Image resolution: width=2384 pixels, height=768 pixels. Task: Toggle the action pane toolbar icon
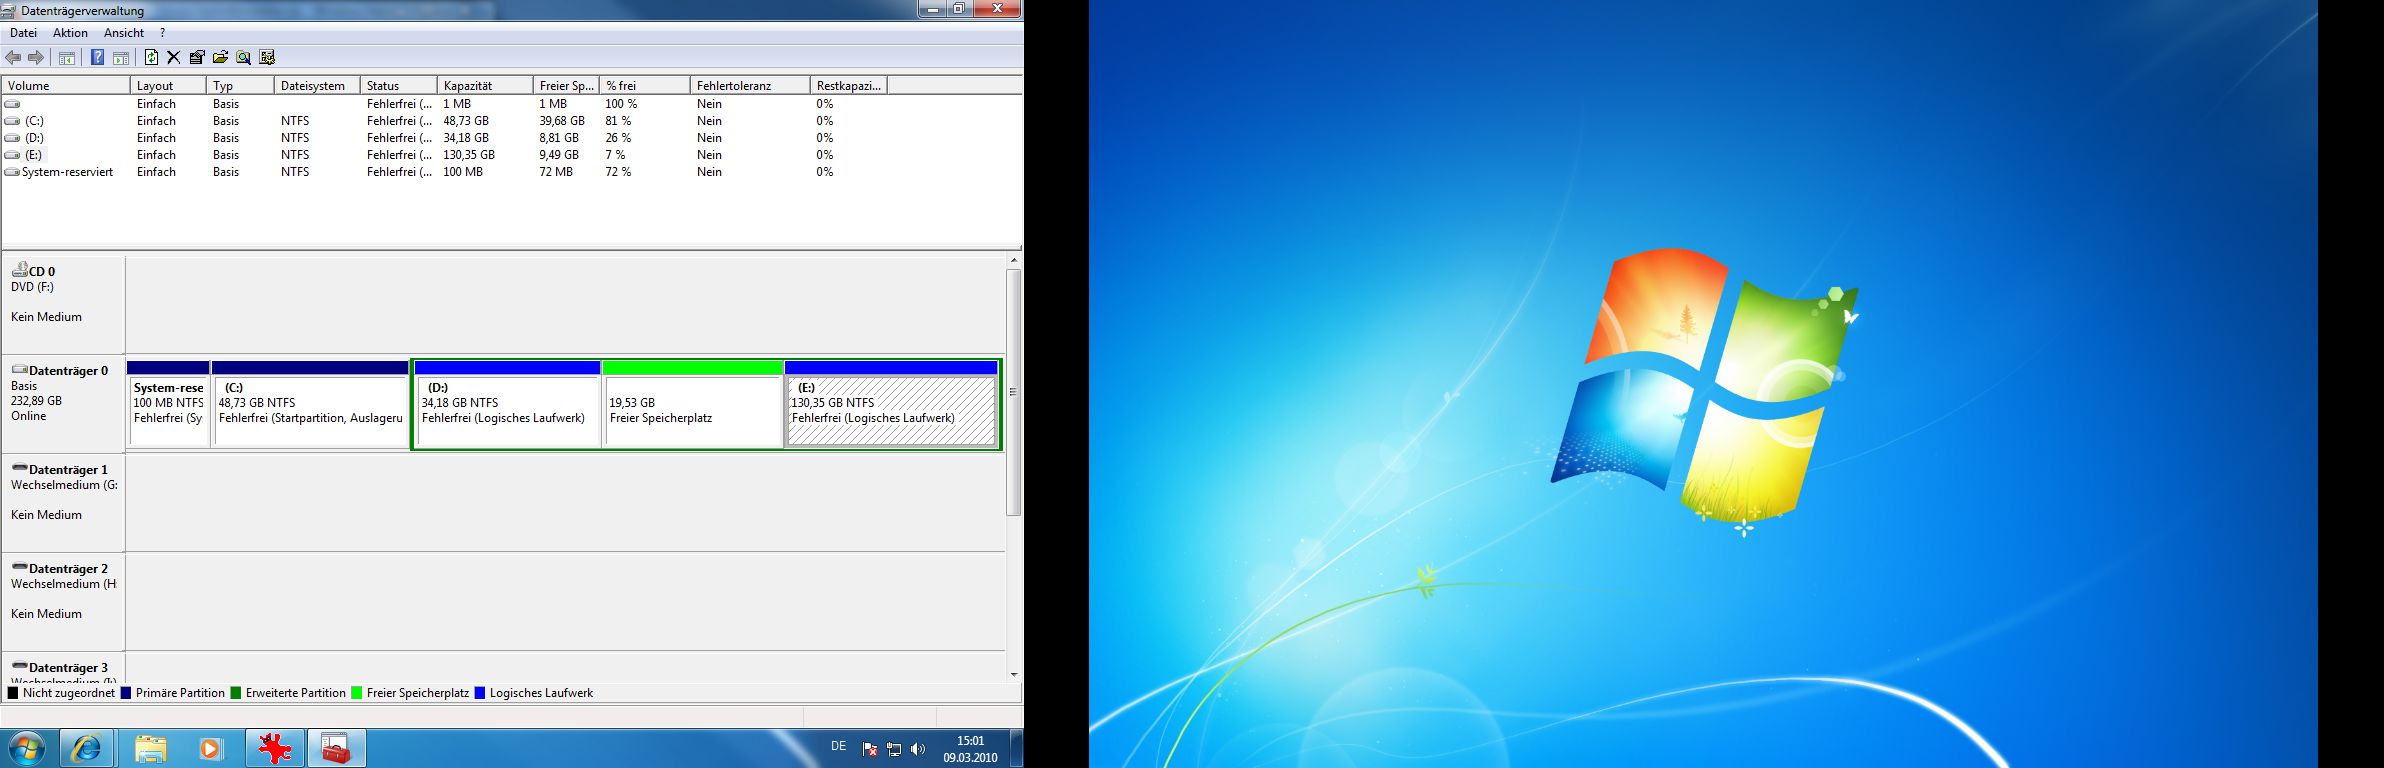point(121,58)
